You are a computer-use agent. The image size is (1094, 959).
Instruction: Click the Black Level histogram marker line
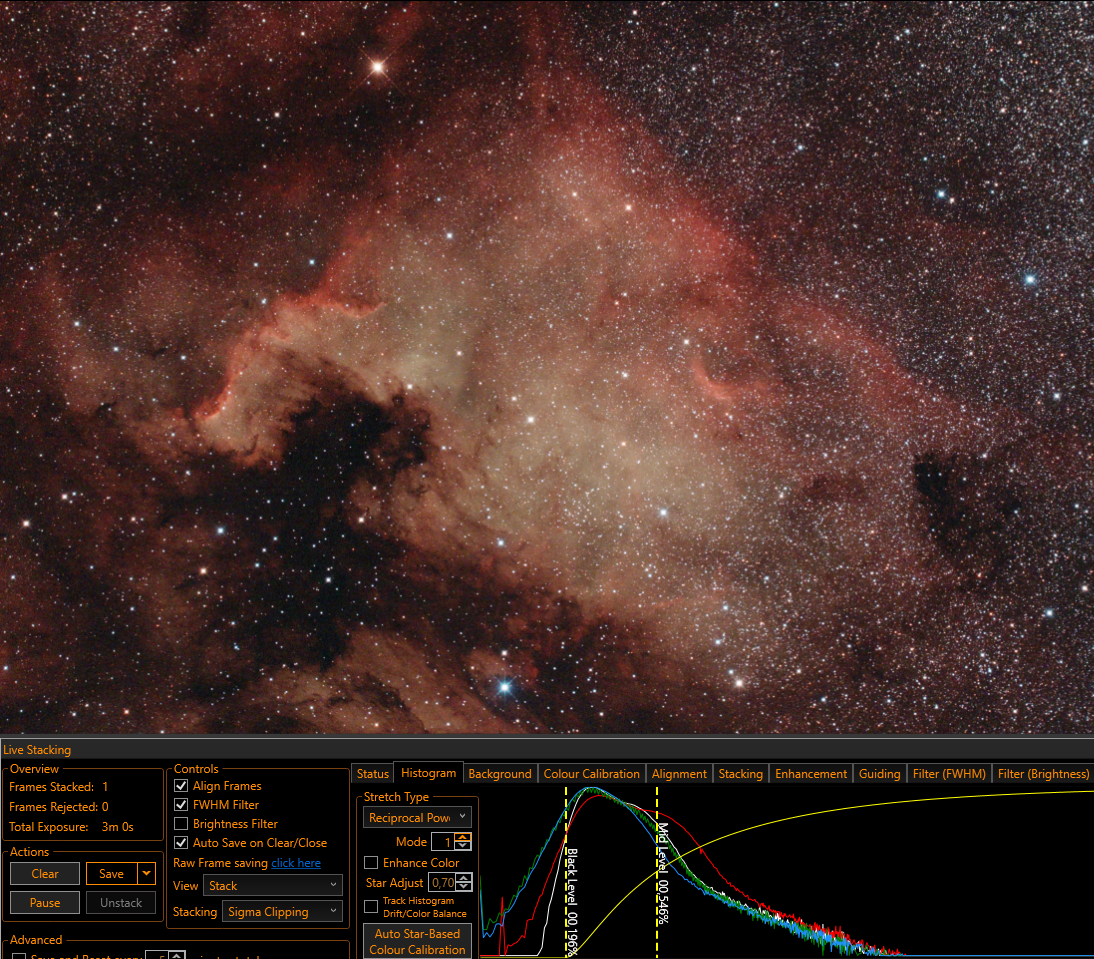[x=566, y=872]
